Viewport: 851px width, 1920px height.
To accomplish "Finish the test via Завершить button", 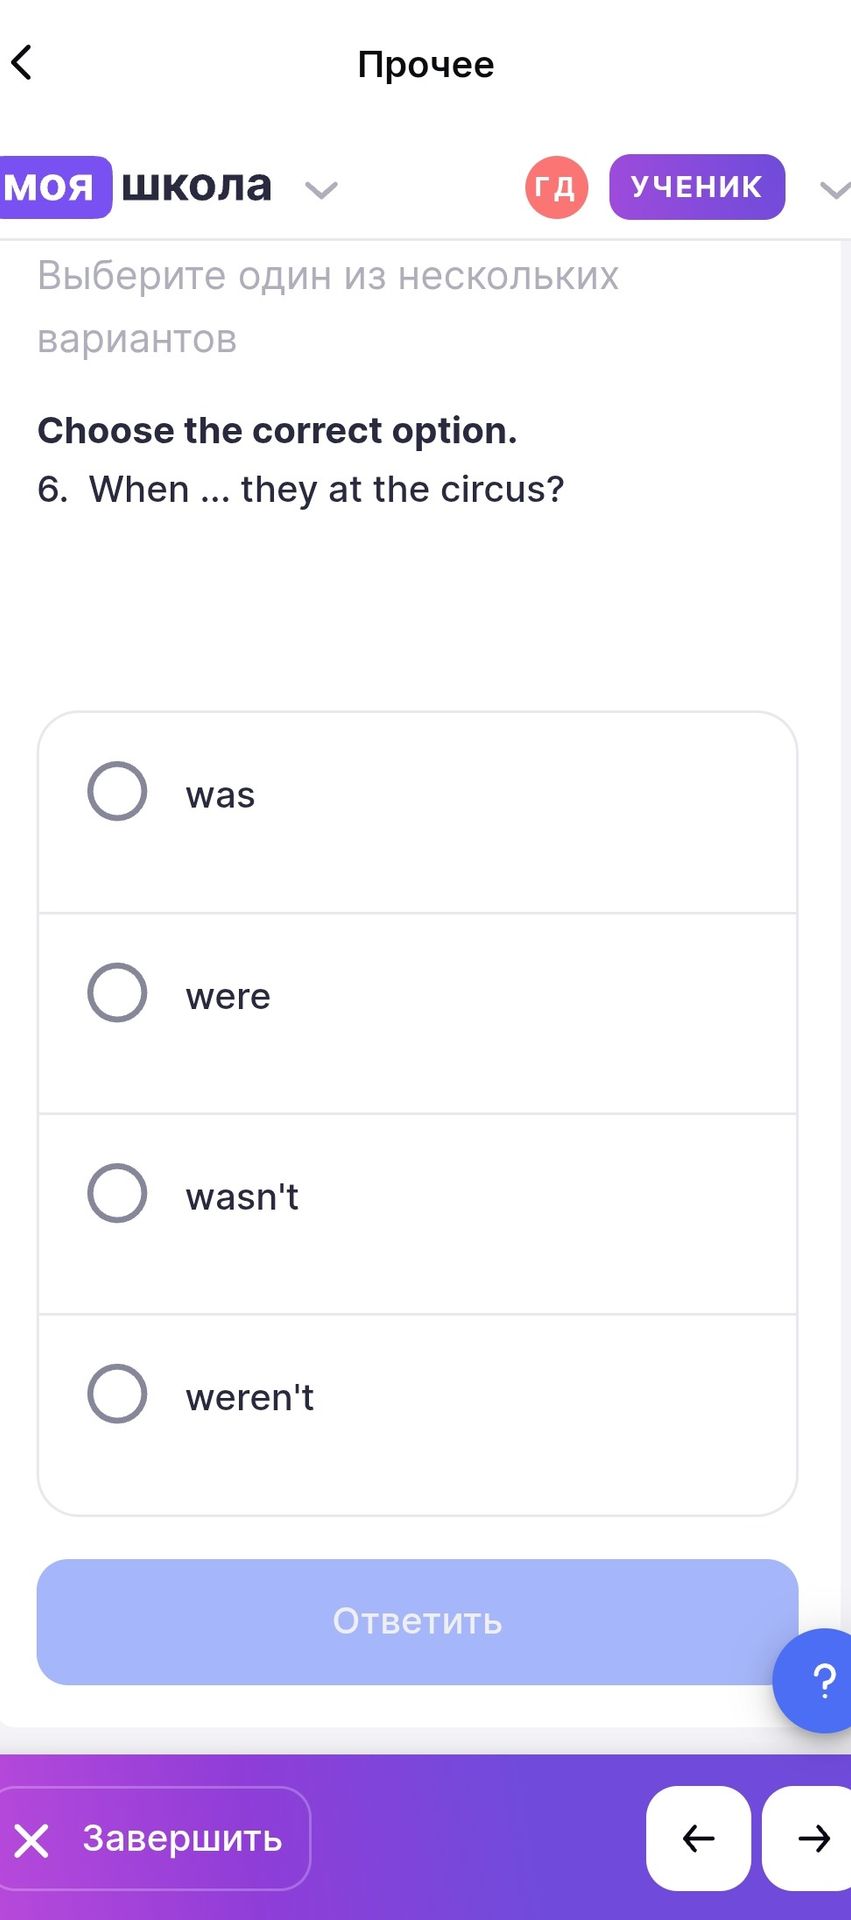I will click(x=153, y=1838).
